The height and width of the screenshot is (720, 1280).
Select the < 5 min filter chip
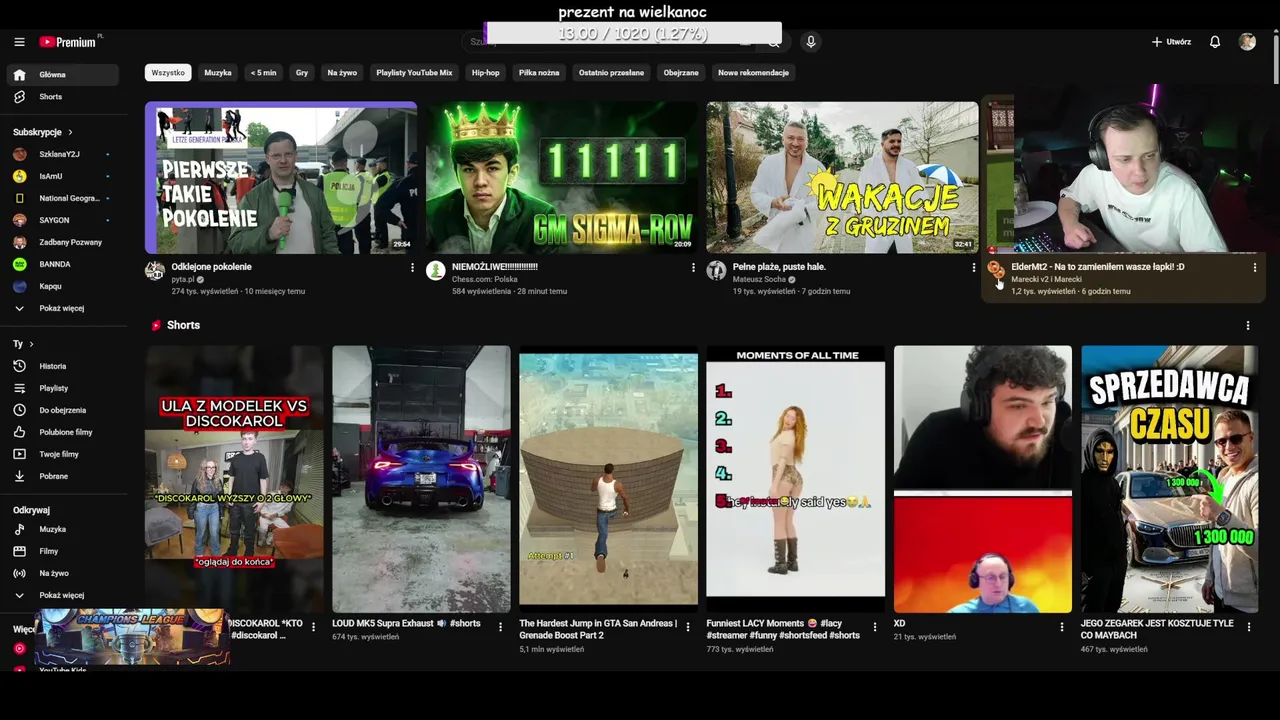coord(264,73)
